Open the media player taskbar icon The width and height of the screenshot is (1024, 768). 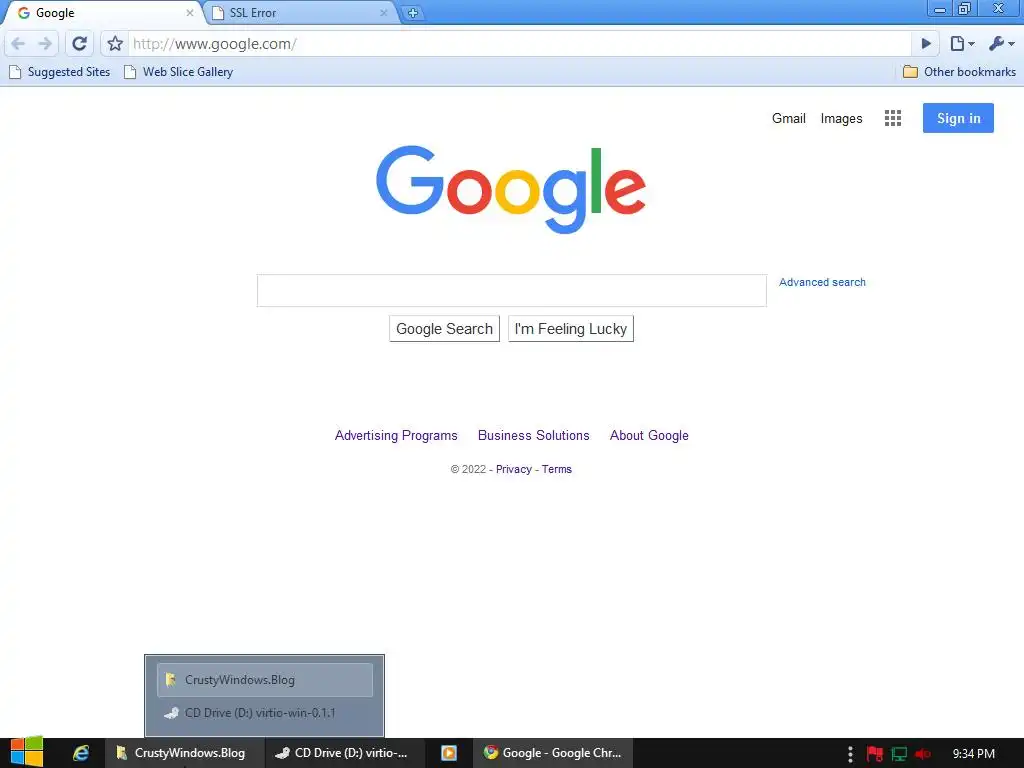point(449,752)
